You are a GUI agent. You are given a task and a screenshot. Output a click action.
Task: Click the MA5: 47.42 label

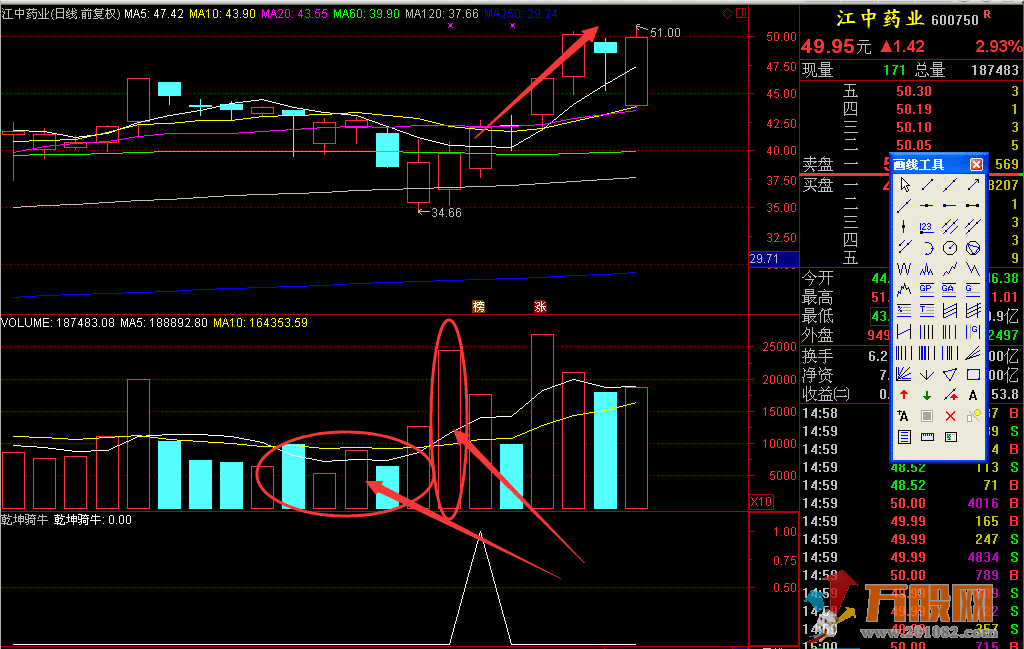154,14
